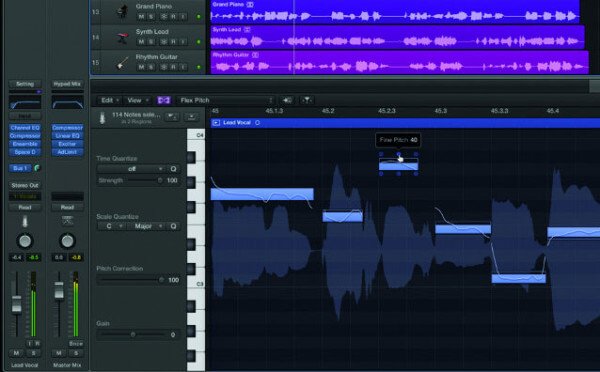Open the View menu in the editor
The image size is (600, 372).
[138, 100]
